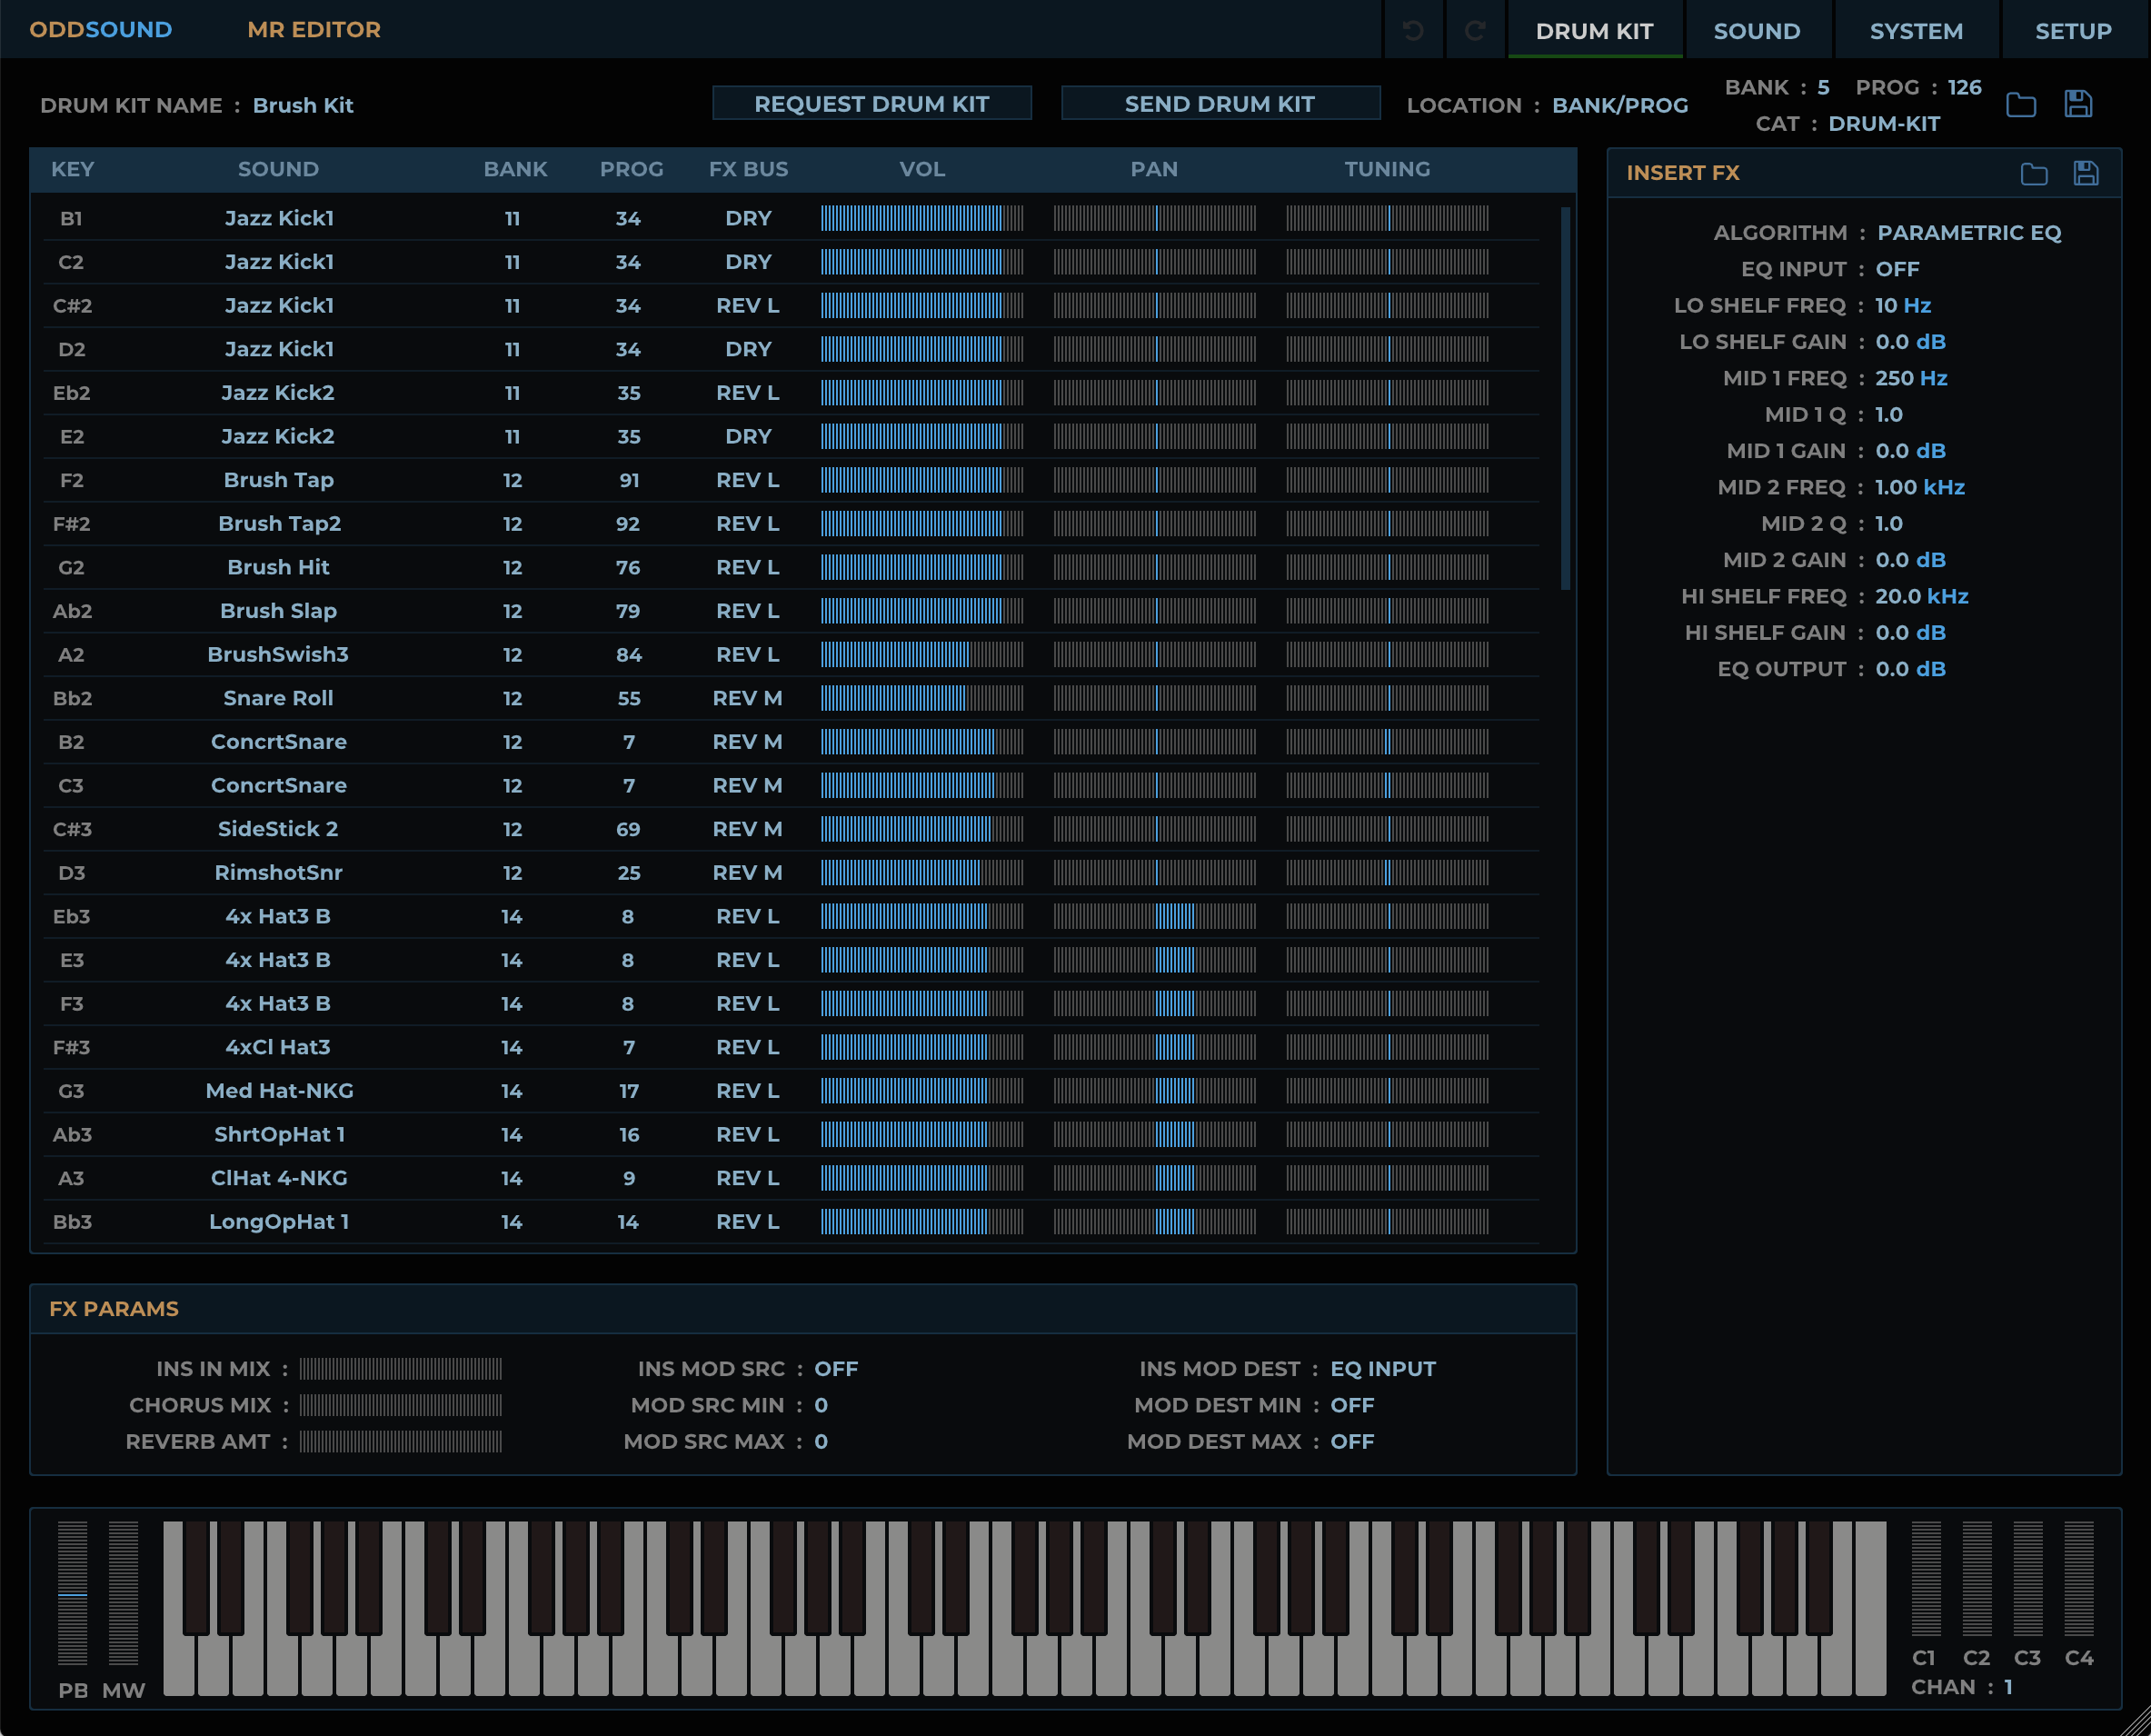This screenshot has height=1736, width=2151.
Task: Change EQ INPUT value OFF
Action: pos(1897,269)
